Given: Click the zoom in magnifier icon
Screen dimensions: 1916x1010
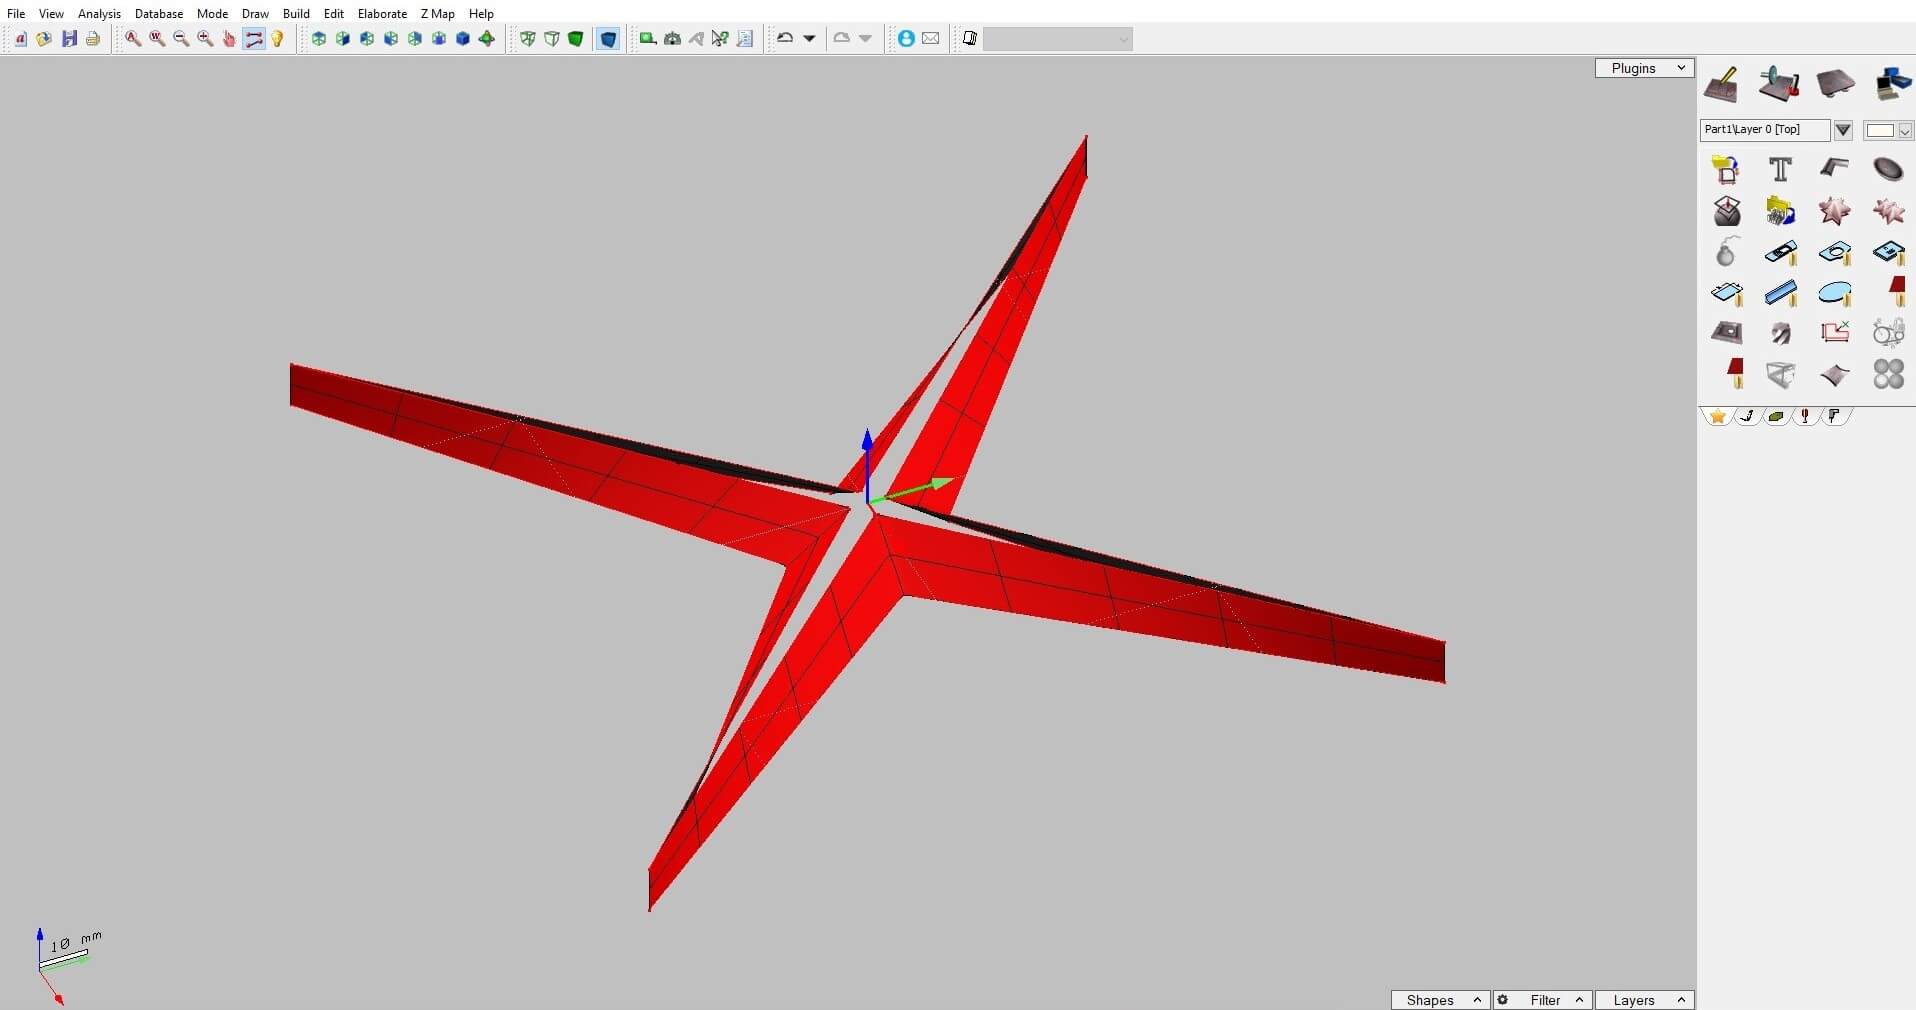Looking at the screenshot, I should (x=205, y=39).
